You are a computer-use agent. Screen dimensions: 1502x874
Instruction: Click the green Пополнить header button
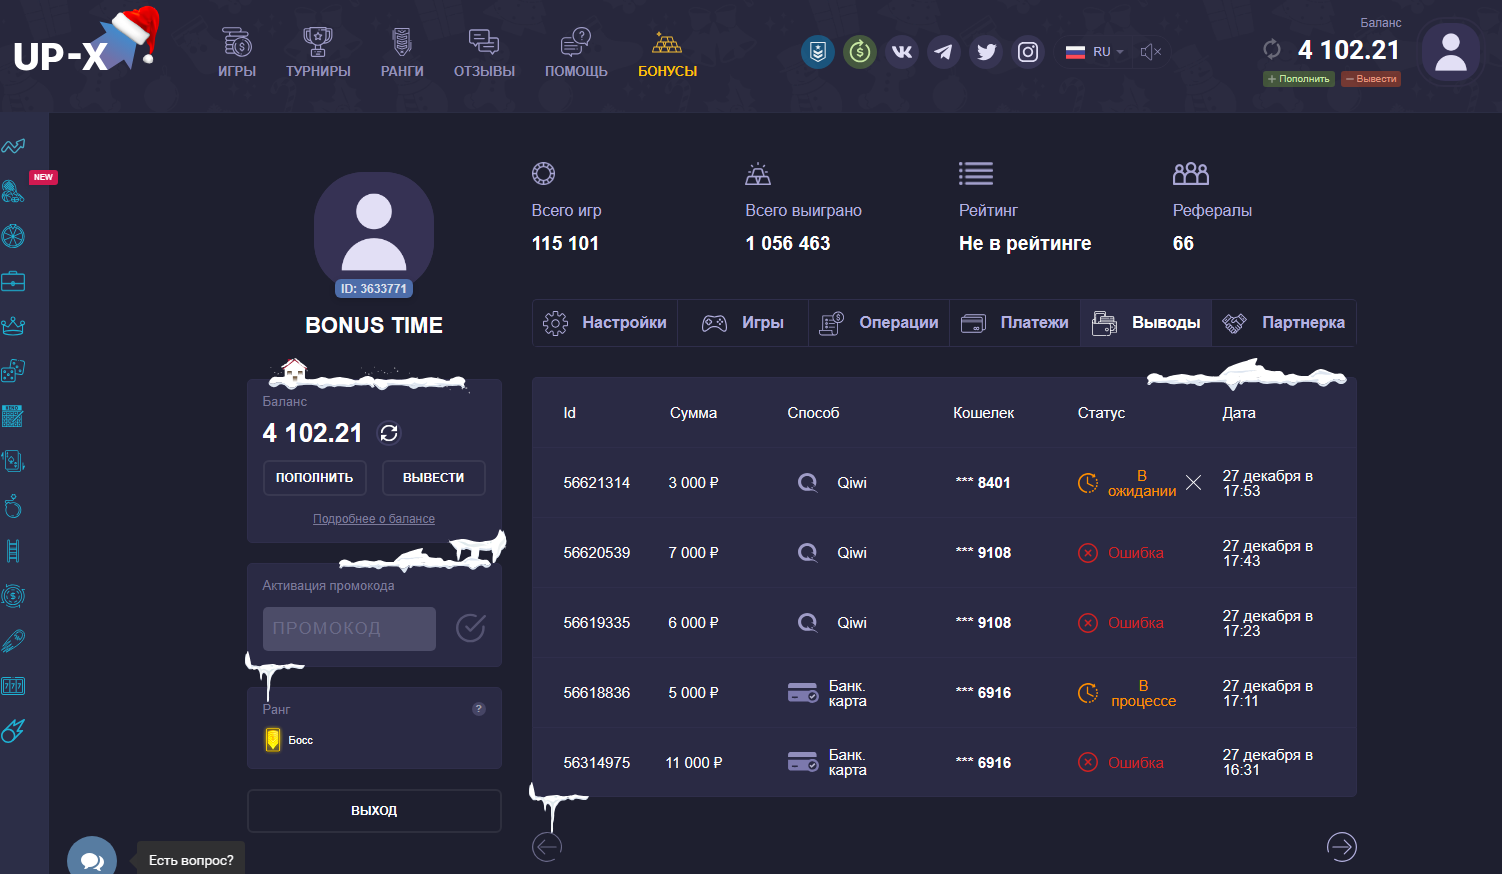pos(1299,79)
